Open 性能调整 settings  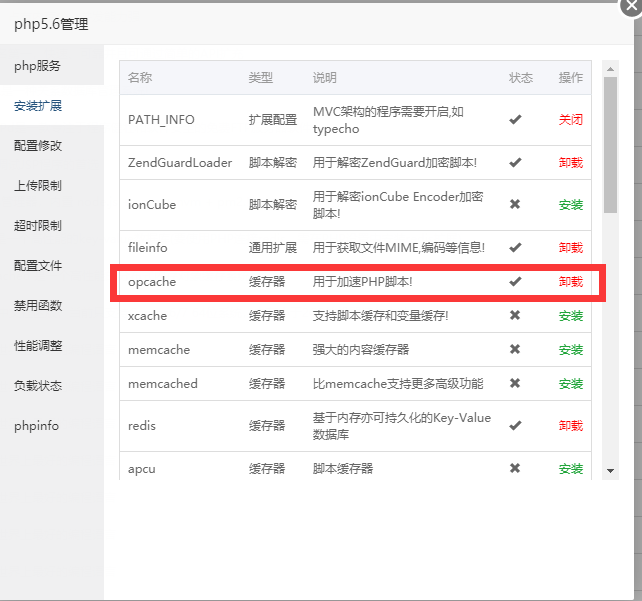click(52, 346)
